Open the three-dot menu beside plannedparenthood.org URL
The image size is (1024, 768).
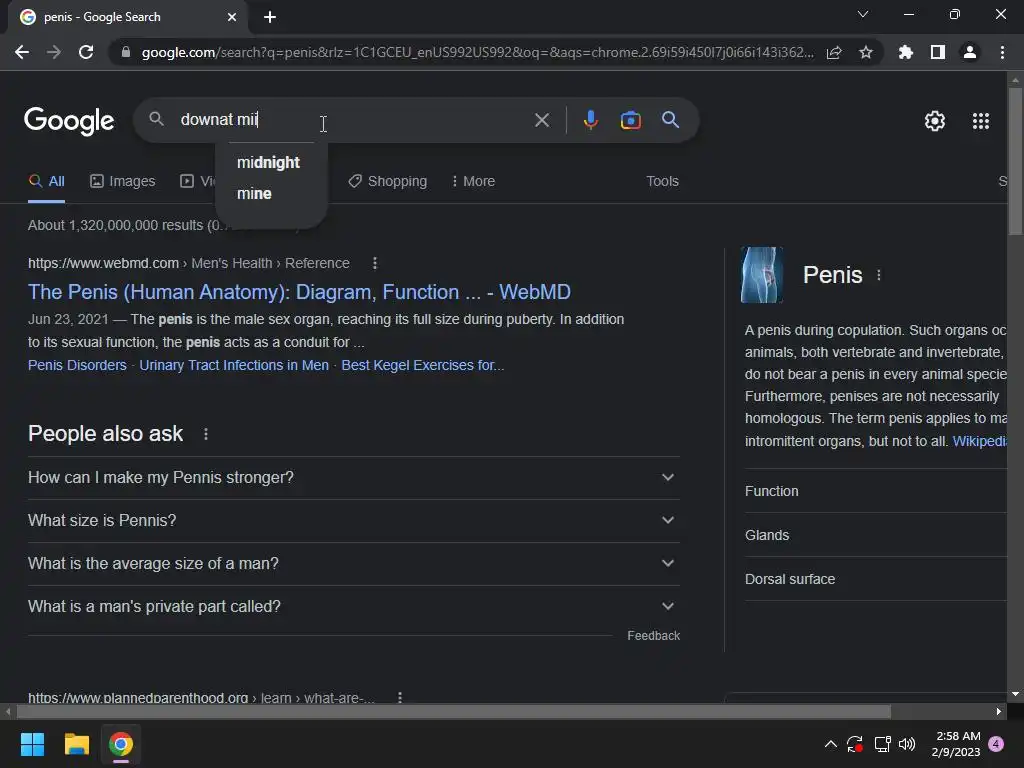click(400, 697)
